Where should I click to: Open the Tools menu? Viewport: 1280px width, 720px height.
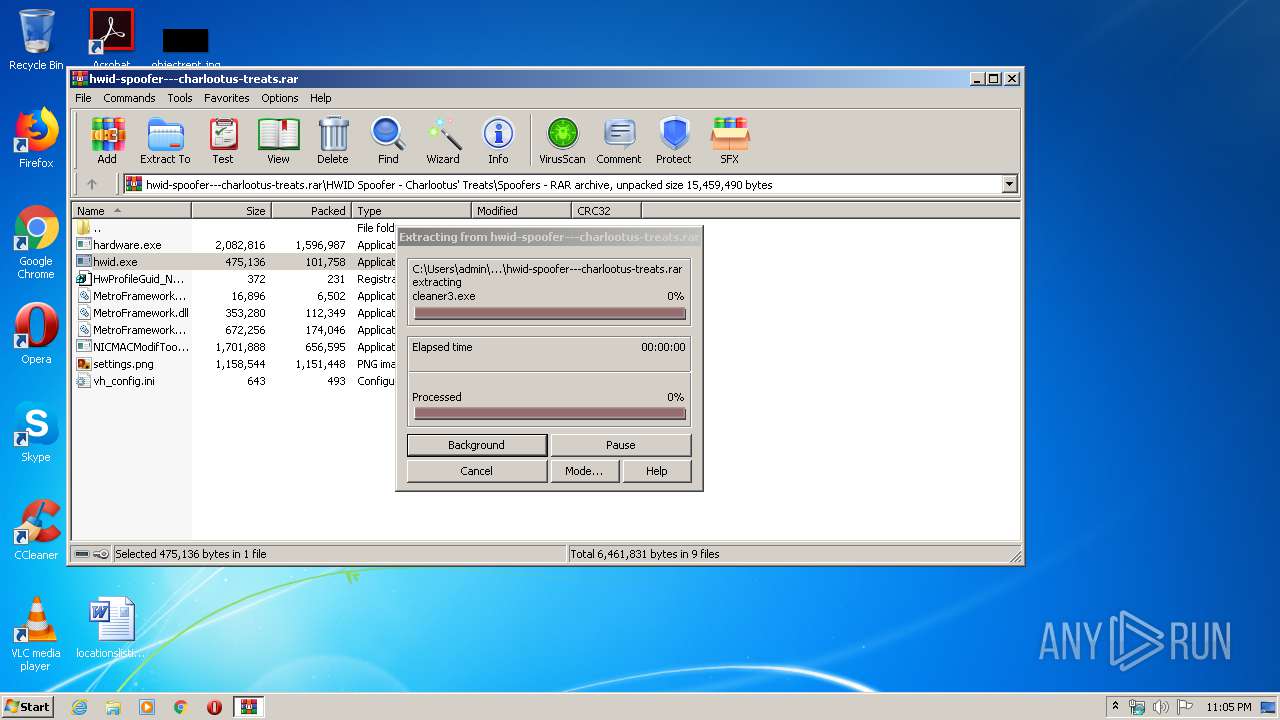click(x=180, y=98)
